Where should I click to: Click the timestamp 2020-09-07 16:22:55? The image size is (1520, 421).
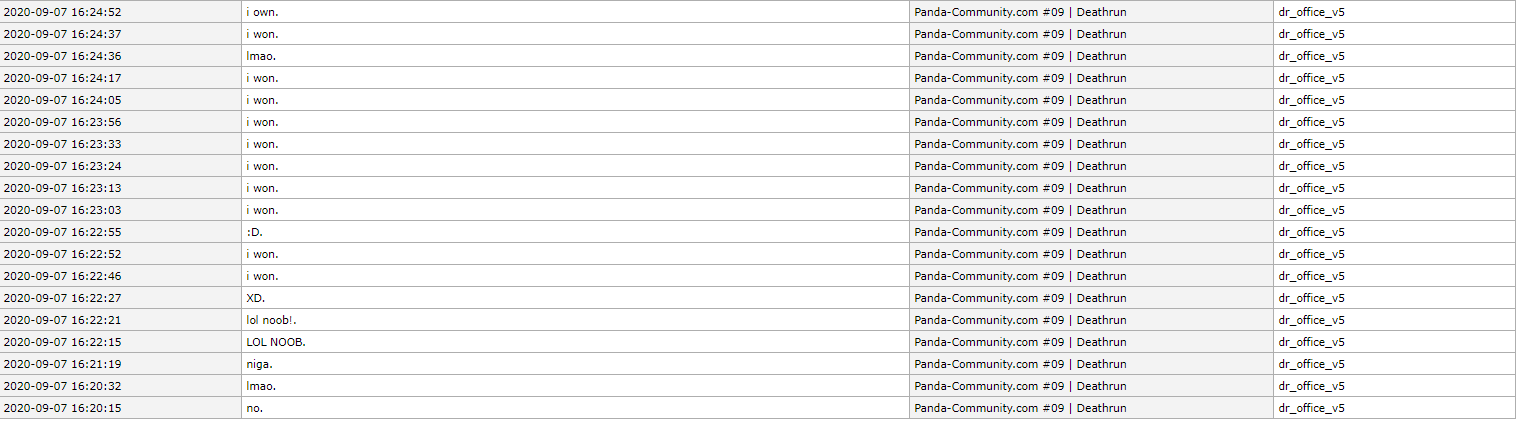click(x=63, y=232)
